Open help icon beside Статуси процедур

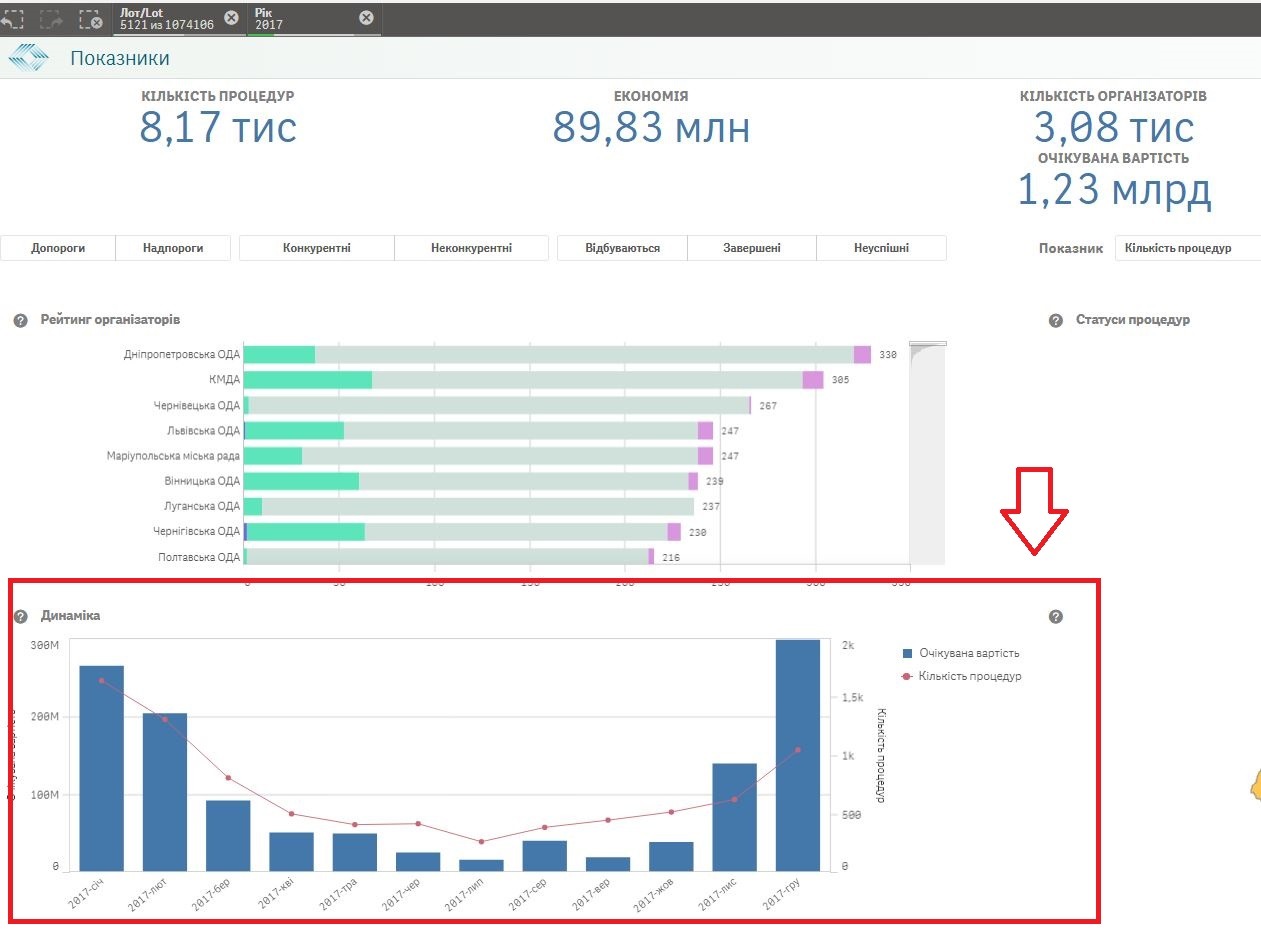pos(1055,320)
